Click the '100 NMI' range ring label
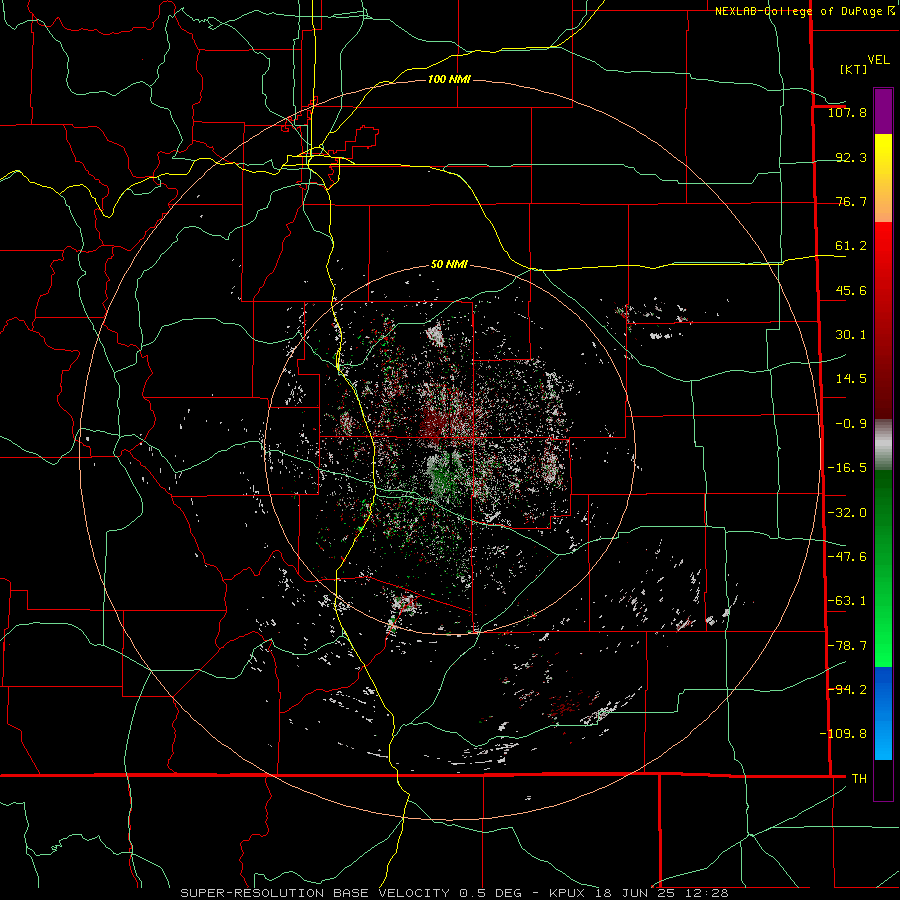The width and height of the screenshot is (900, 900). (449, 79)
